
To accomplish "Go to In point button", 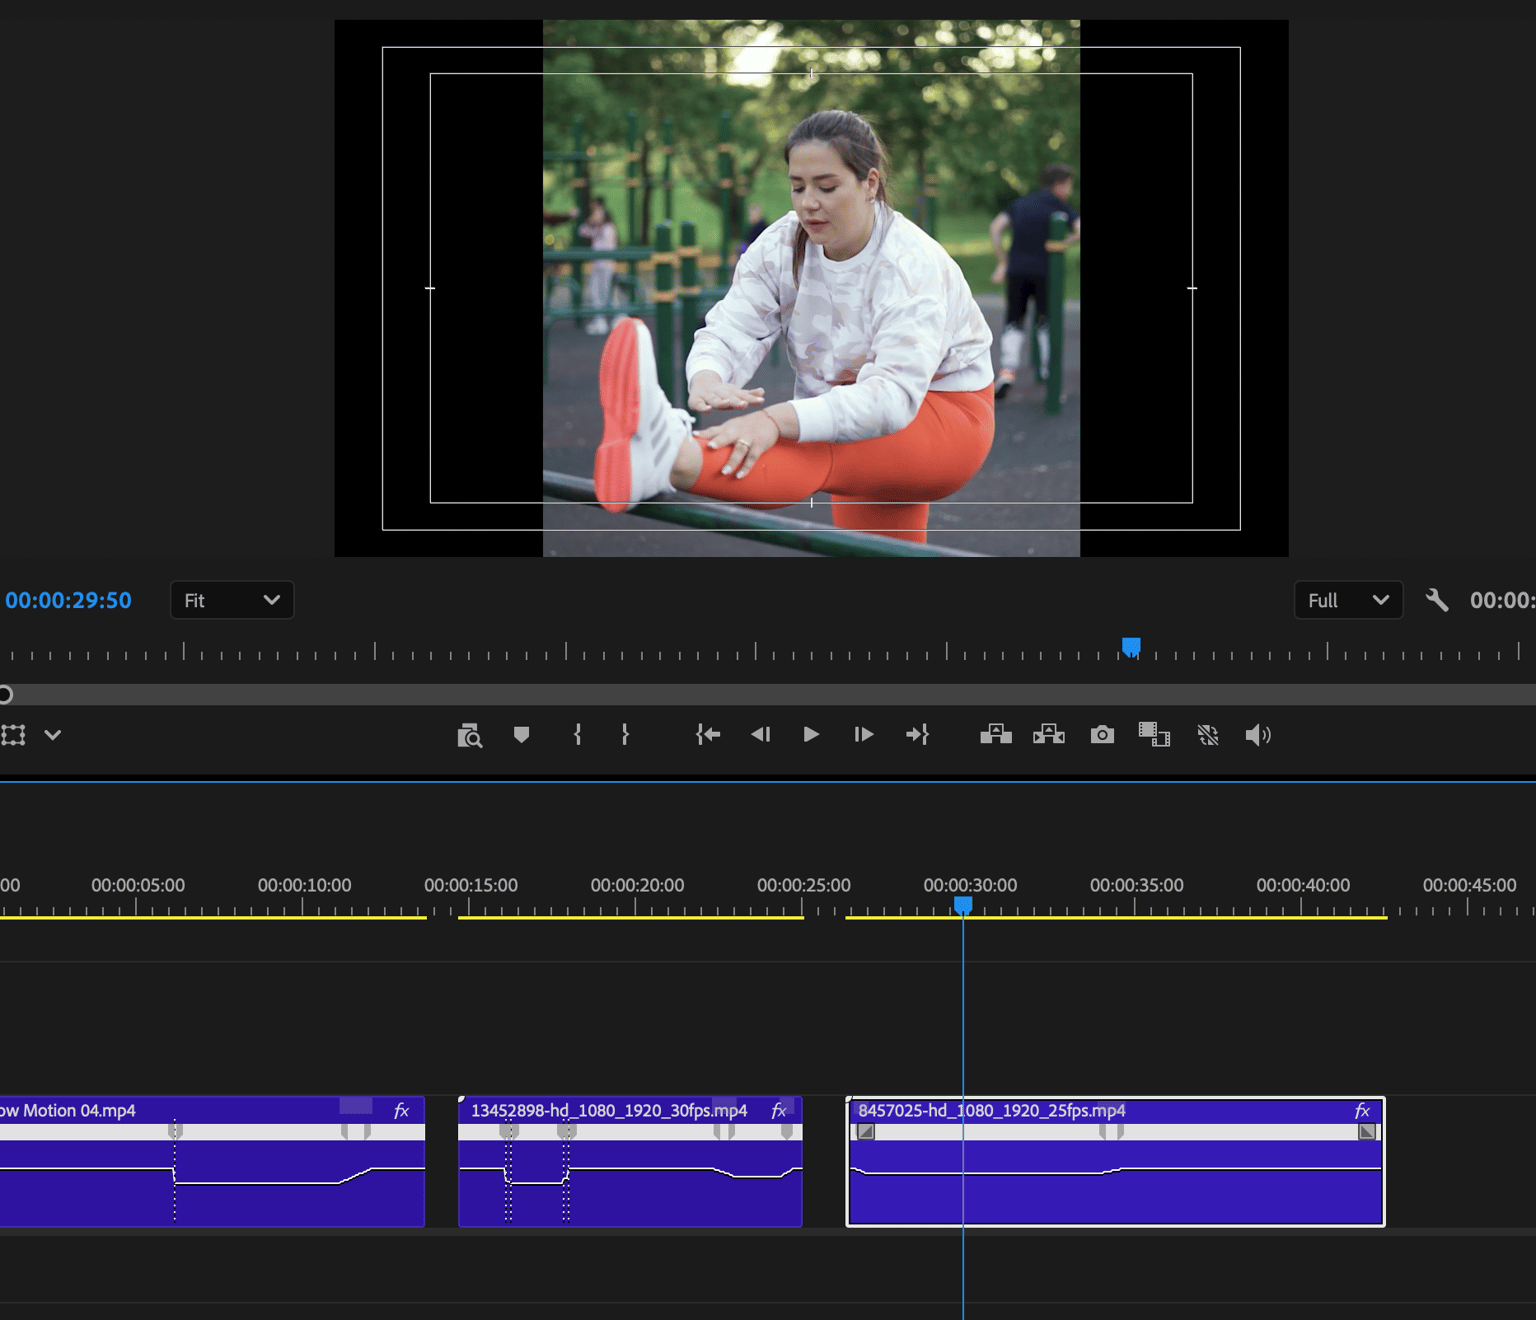I will click(708, 735).
